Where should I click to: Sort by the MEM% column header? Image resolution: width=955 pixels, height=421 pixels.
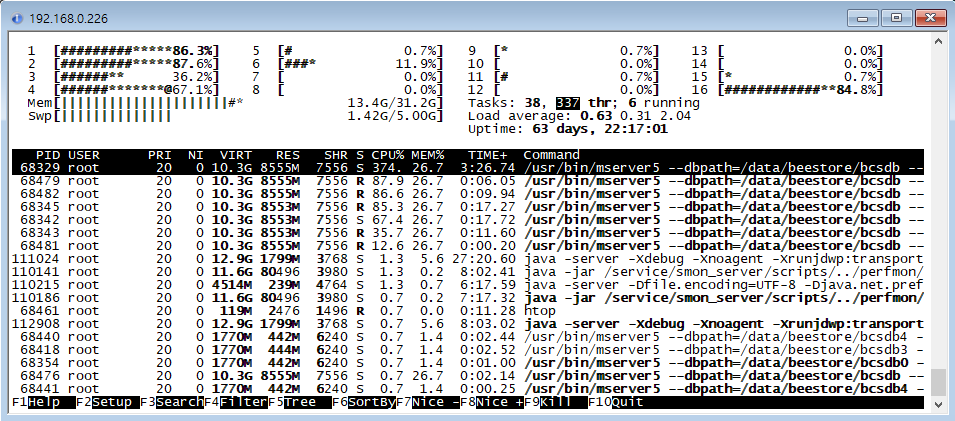pyautogui.click(x=427, y=155)
